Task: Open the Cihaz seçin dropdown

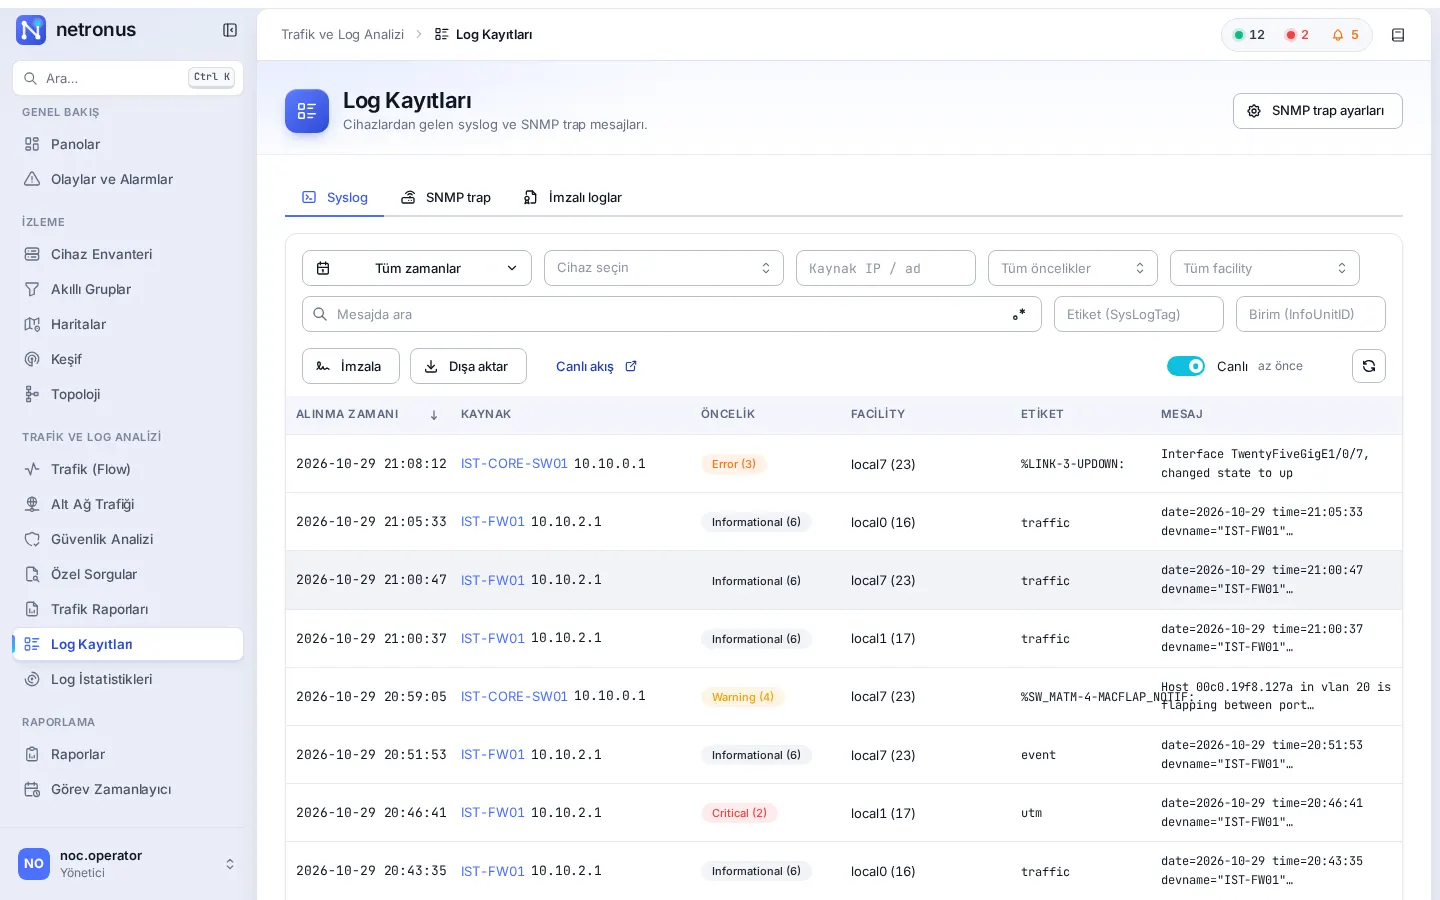Action: tap(664, 268)
